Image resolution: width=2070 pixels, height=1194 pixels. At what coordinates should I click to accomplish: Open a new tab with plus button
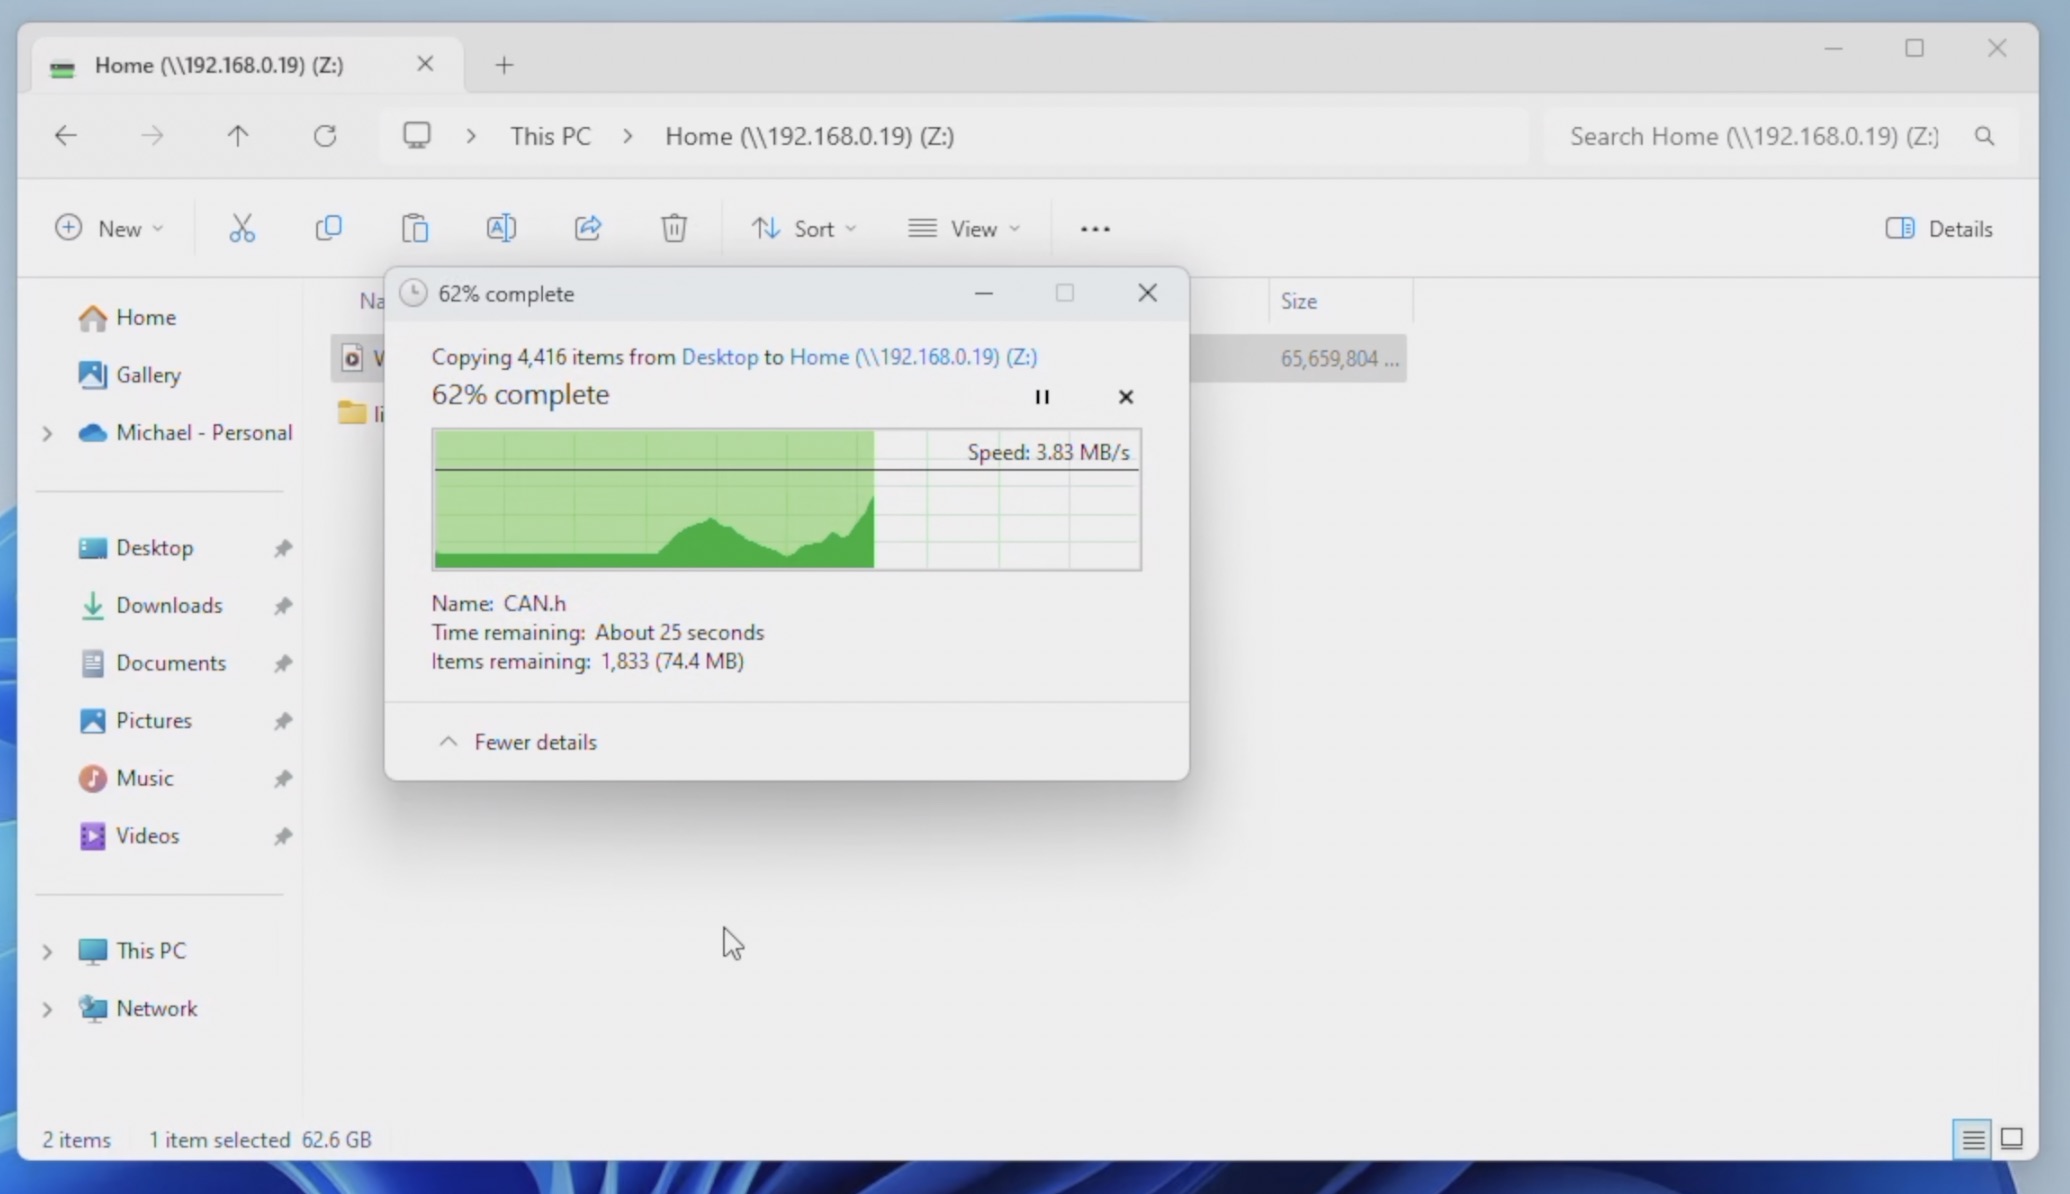click(x=504, y=65)
